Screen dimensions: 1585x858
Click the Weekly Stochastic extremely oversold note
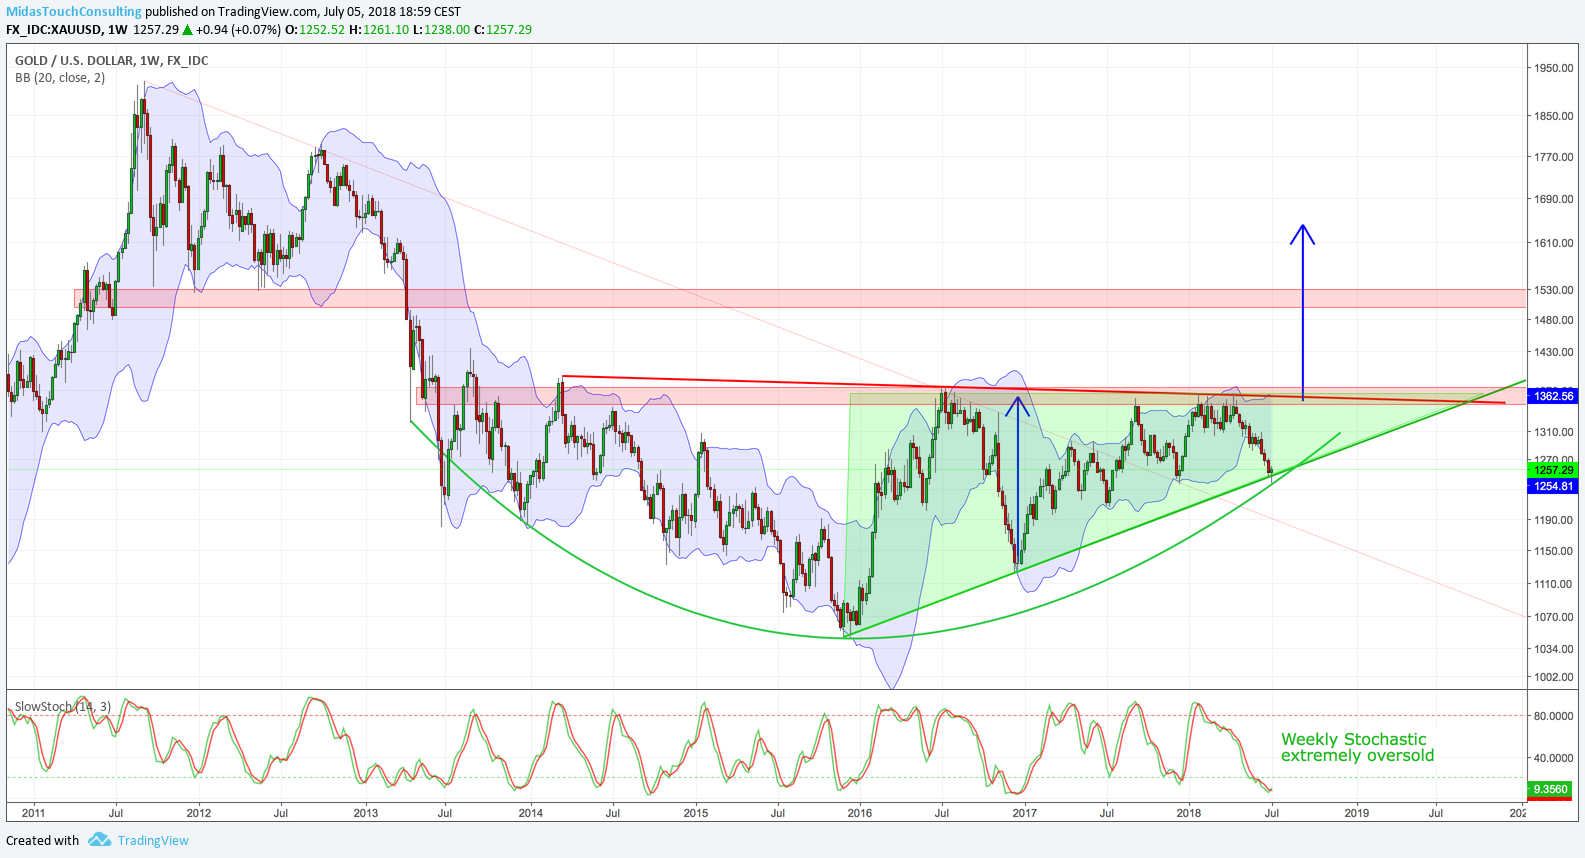[1357, 747]
